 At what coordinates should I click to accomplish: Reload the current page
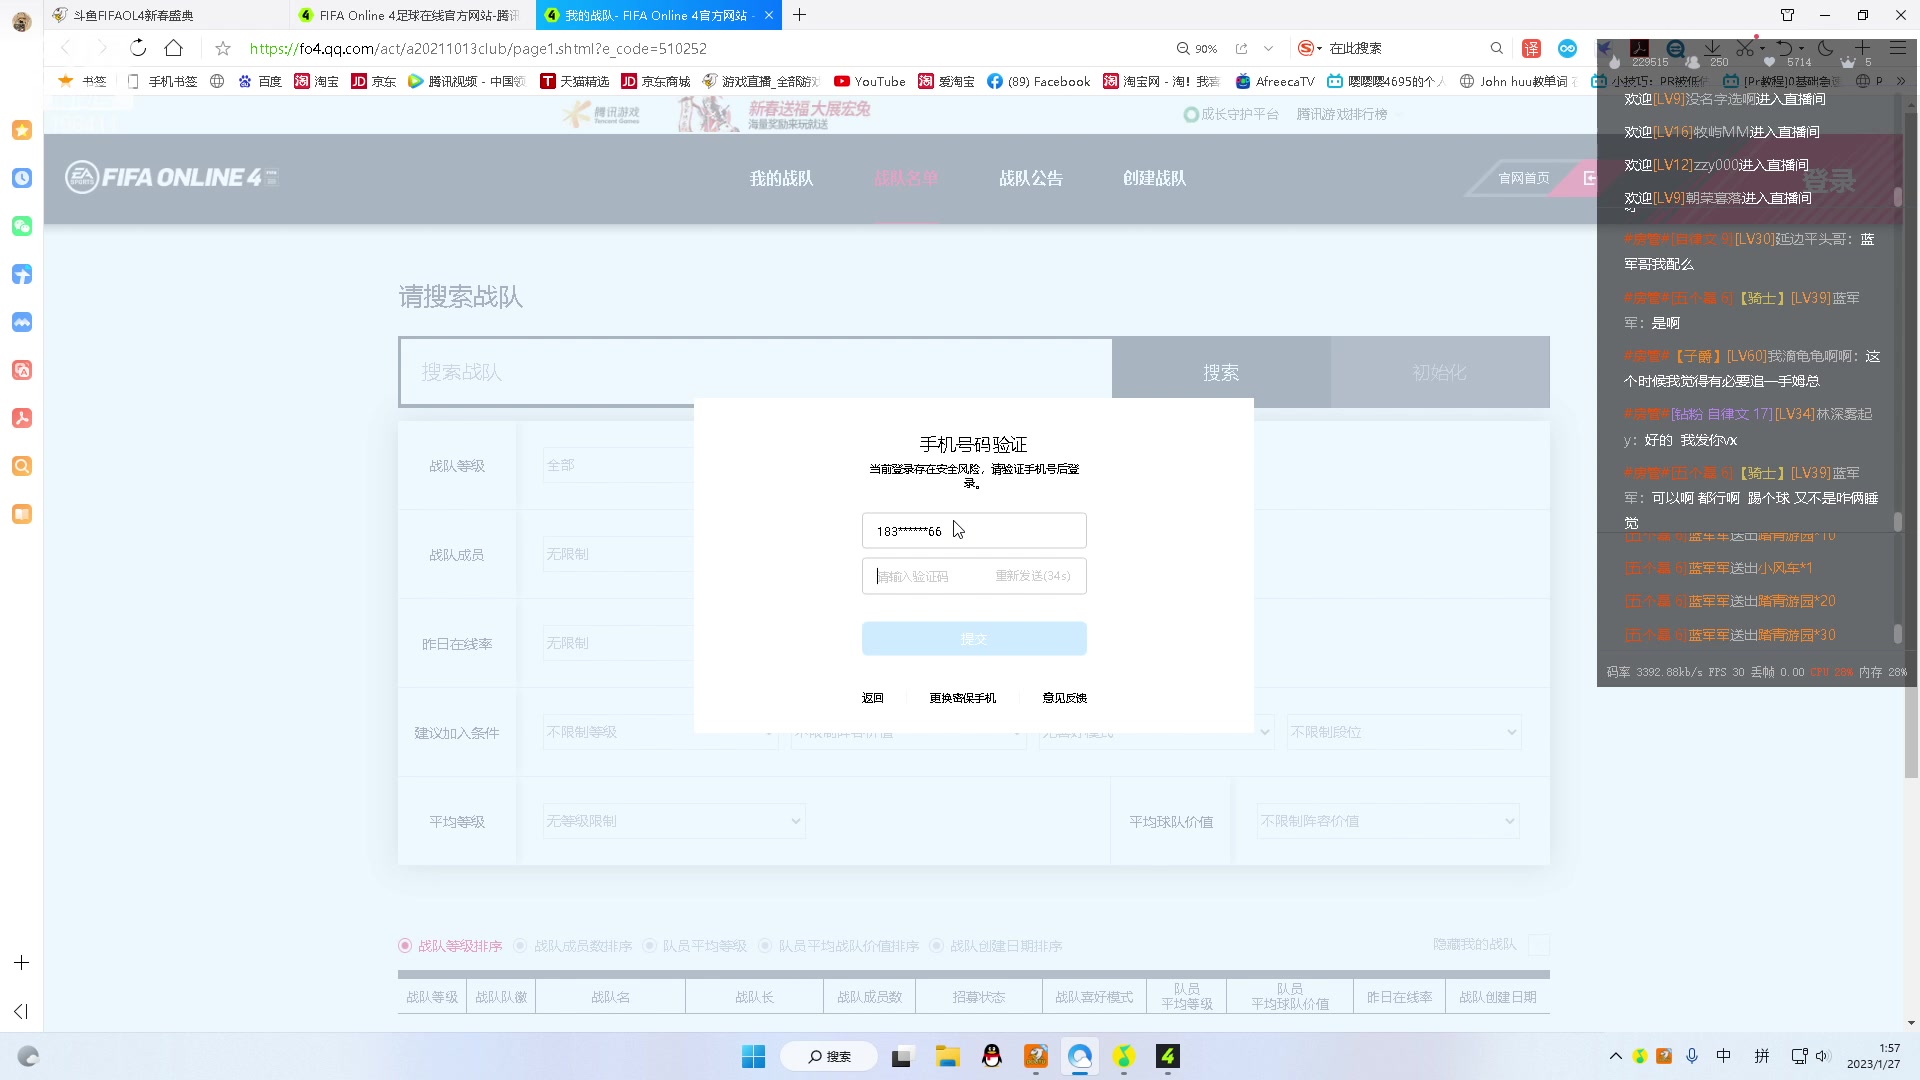tap(138, 48)
